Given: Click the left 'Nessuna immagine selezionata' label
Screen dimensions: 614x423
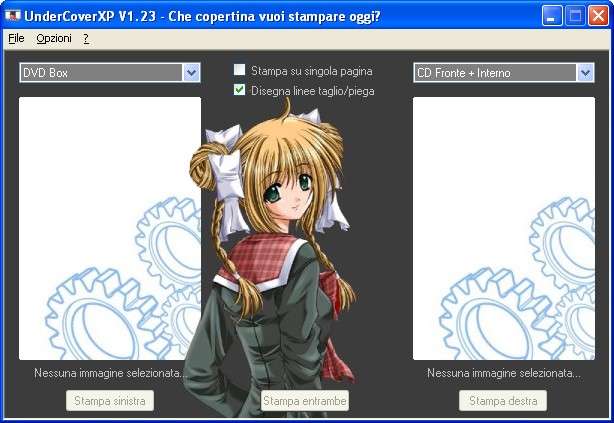Looking at the screenshot, I should (x=111, y=373).
